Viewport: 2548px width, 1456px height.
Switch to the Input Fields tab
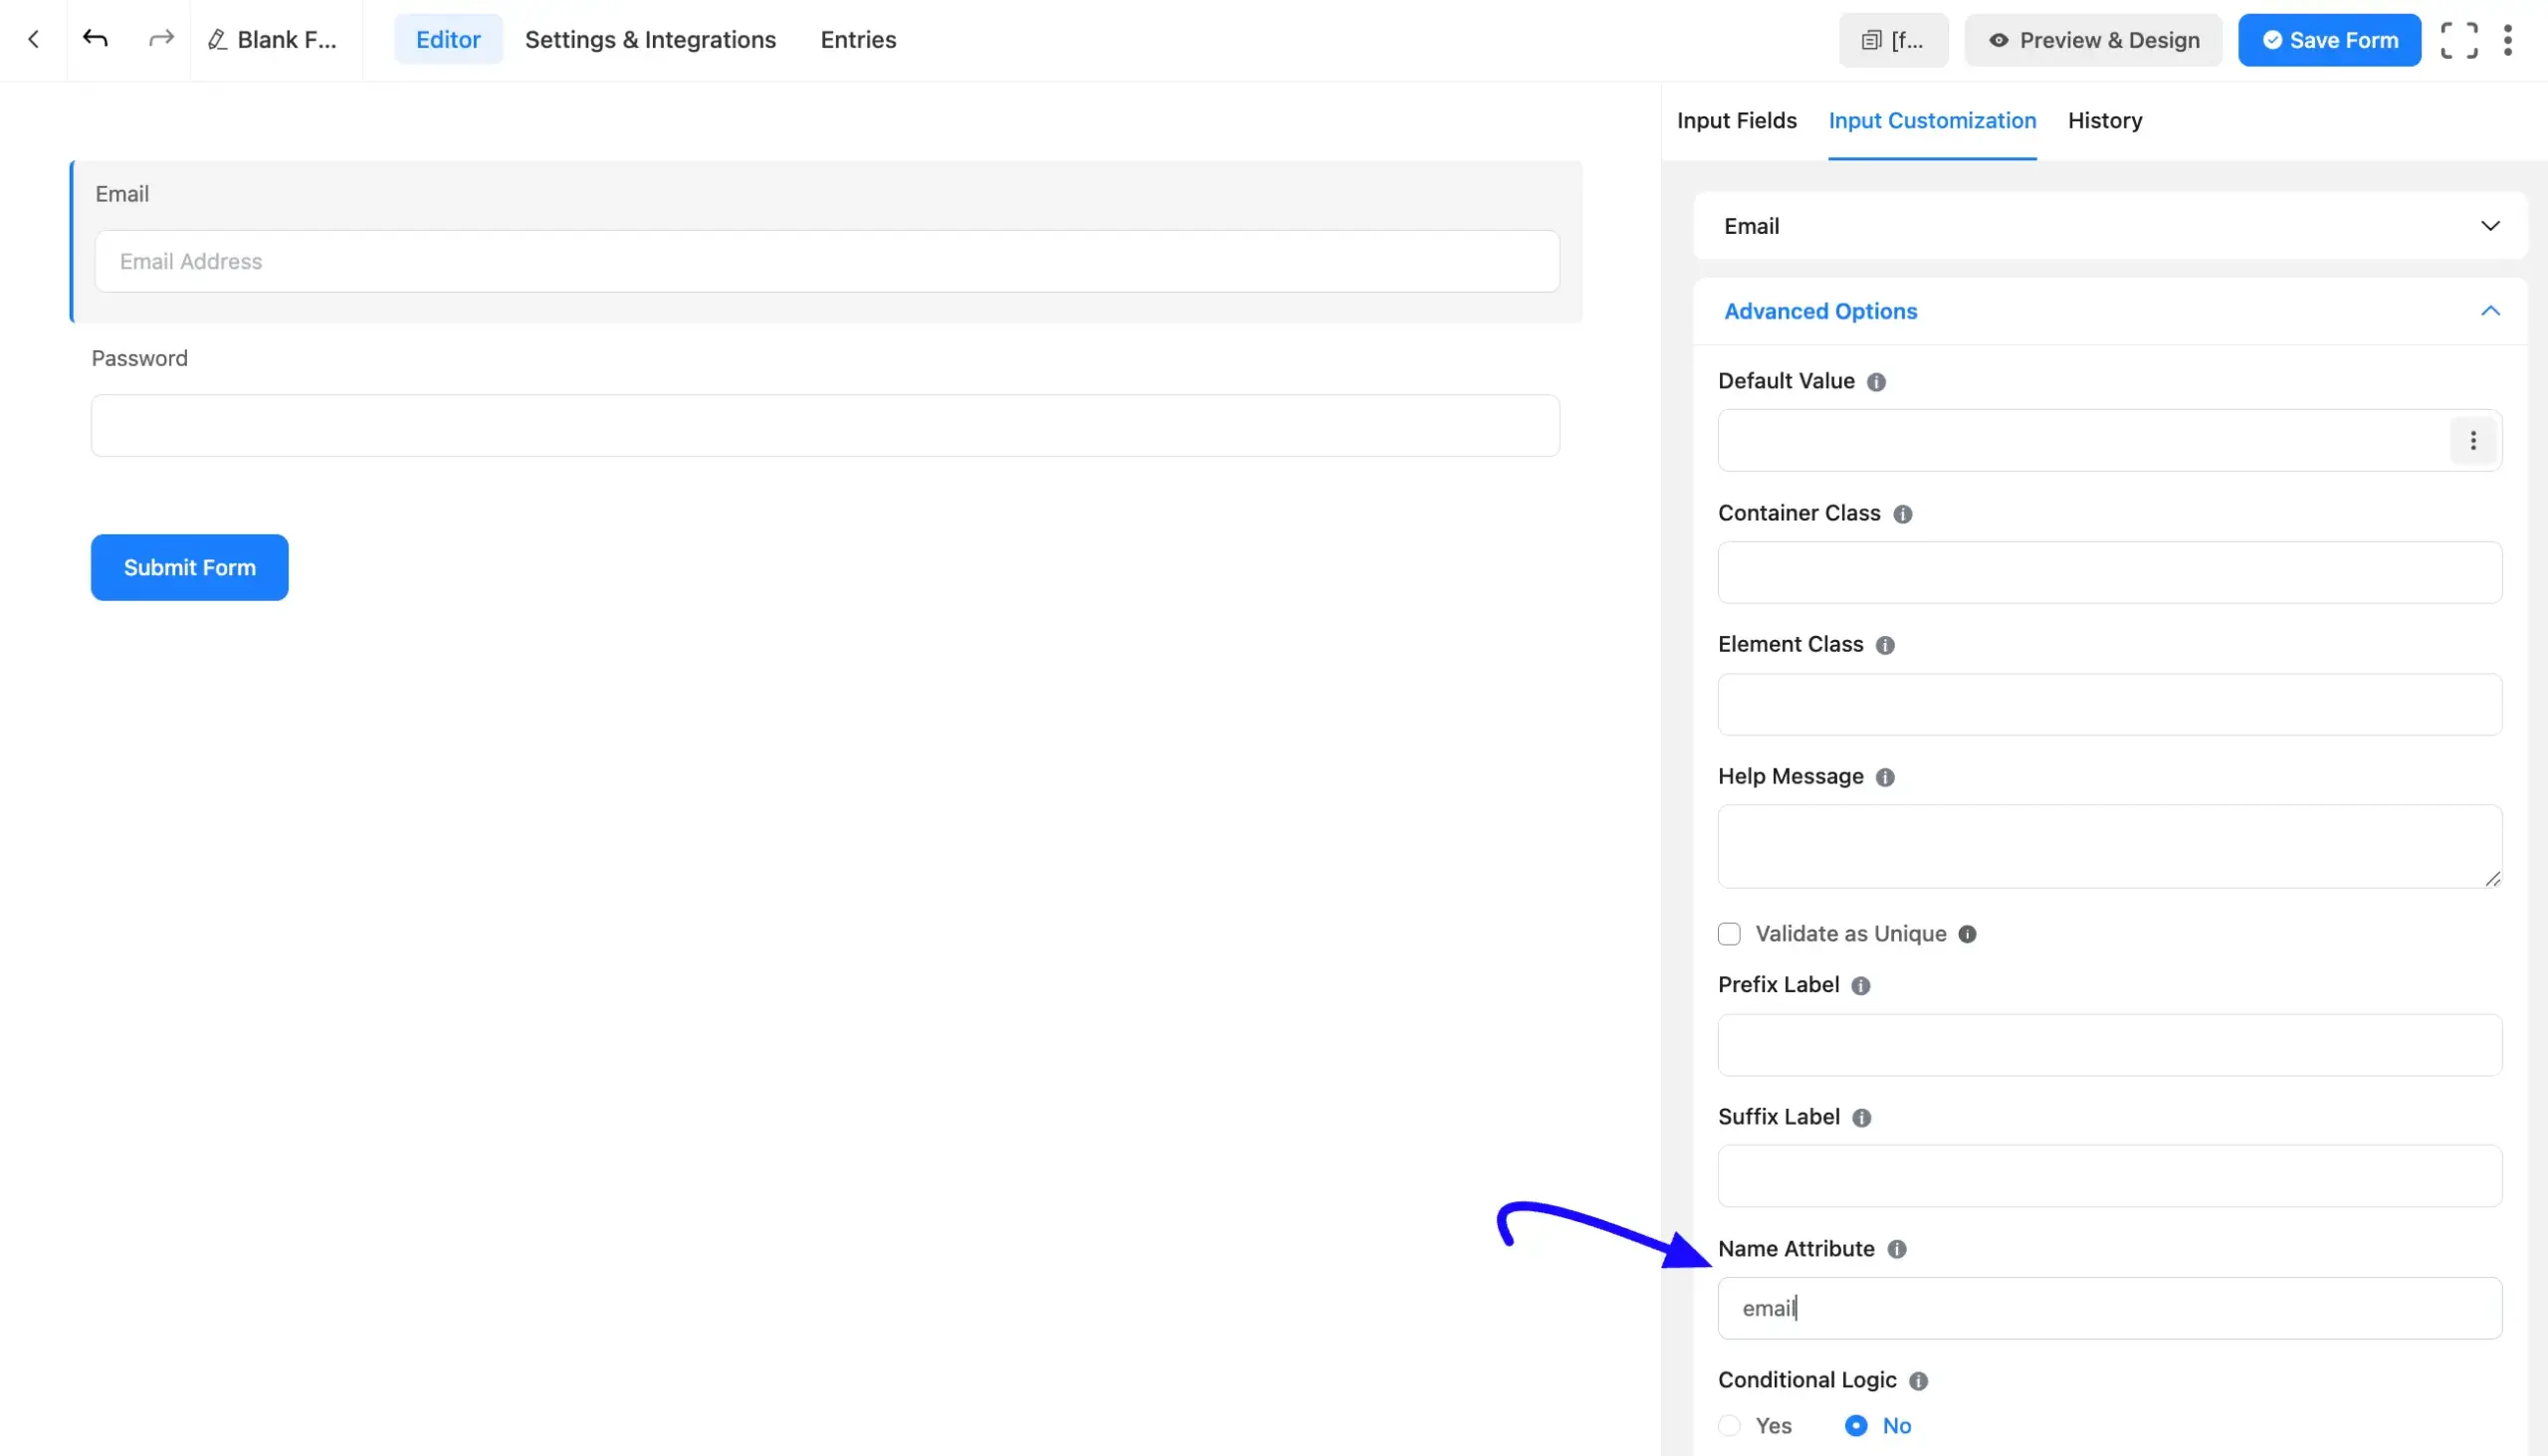click(x=1736, y=121)
